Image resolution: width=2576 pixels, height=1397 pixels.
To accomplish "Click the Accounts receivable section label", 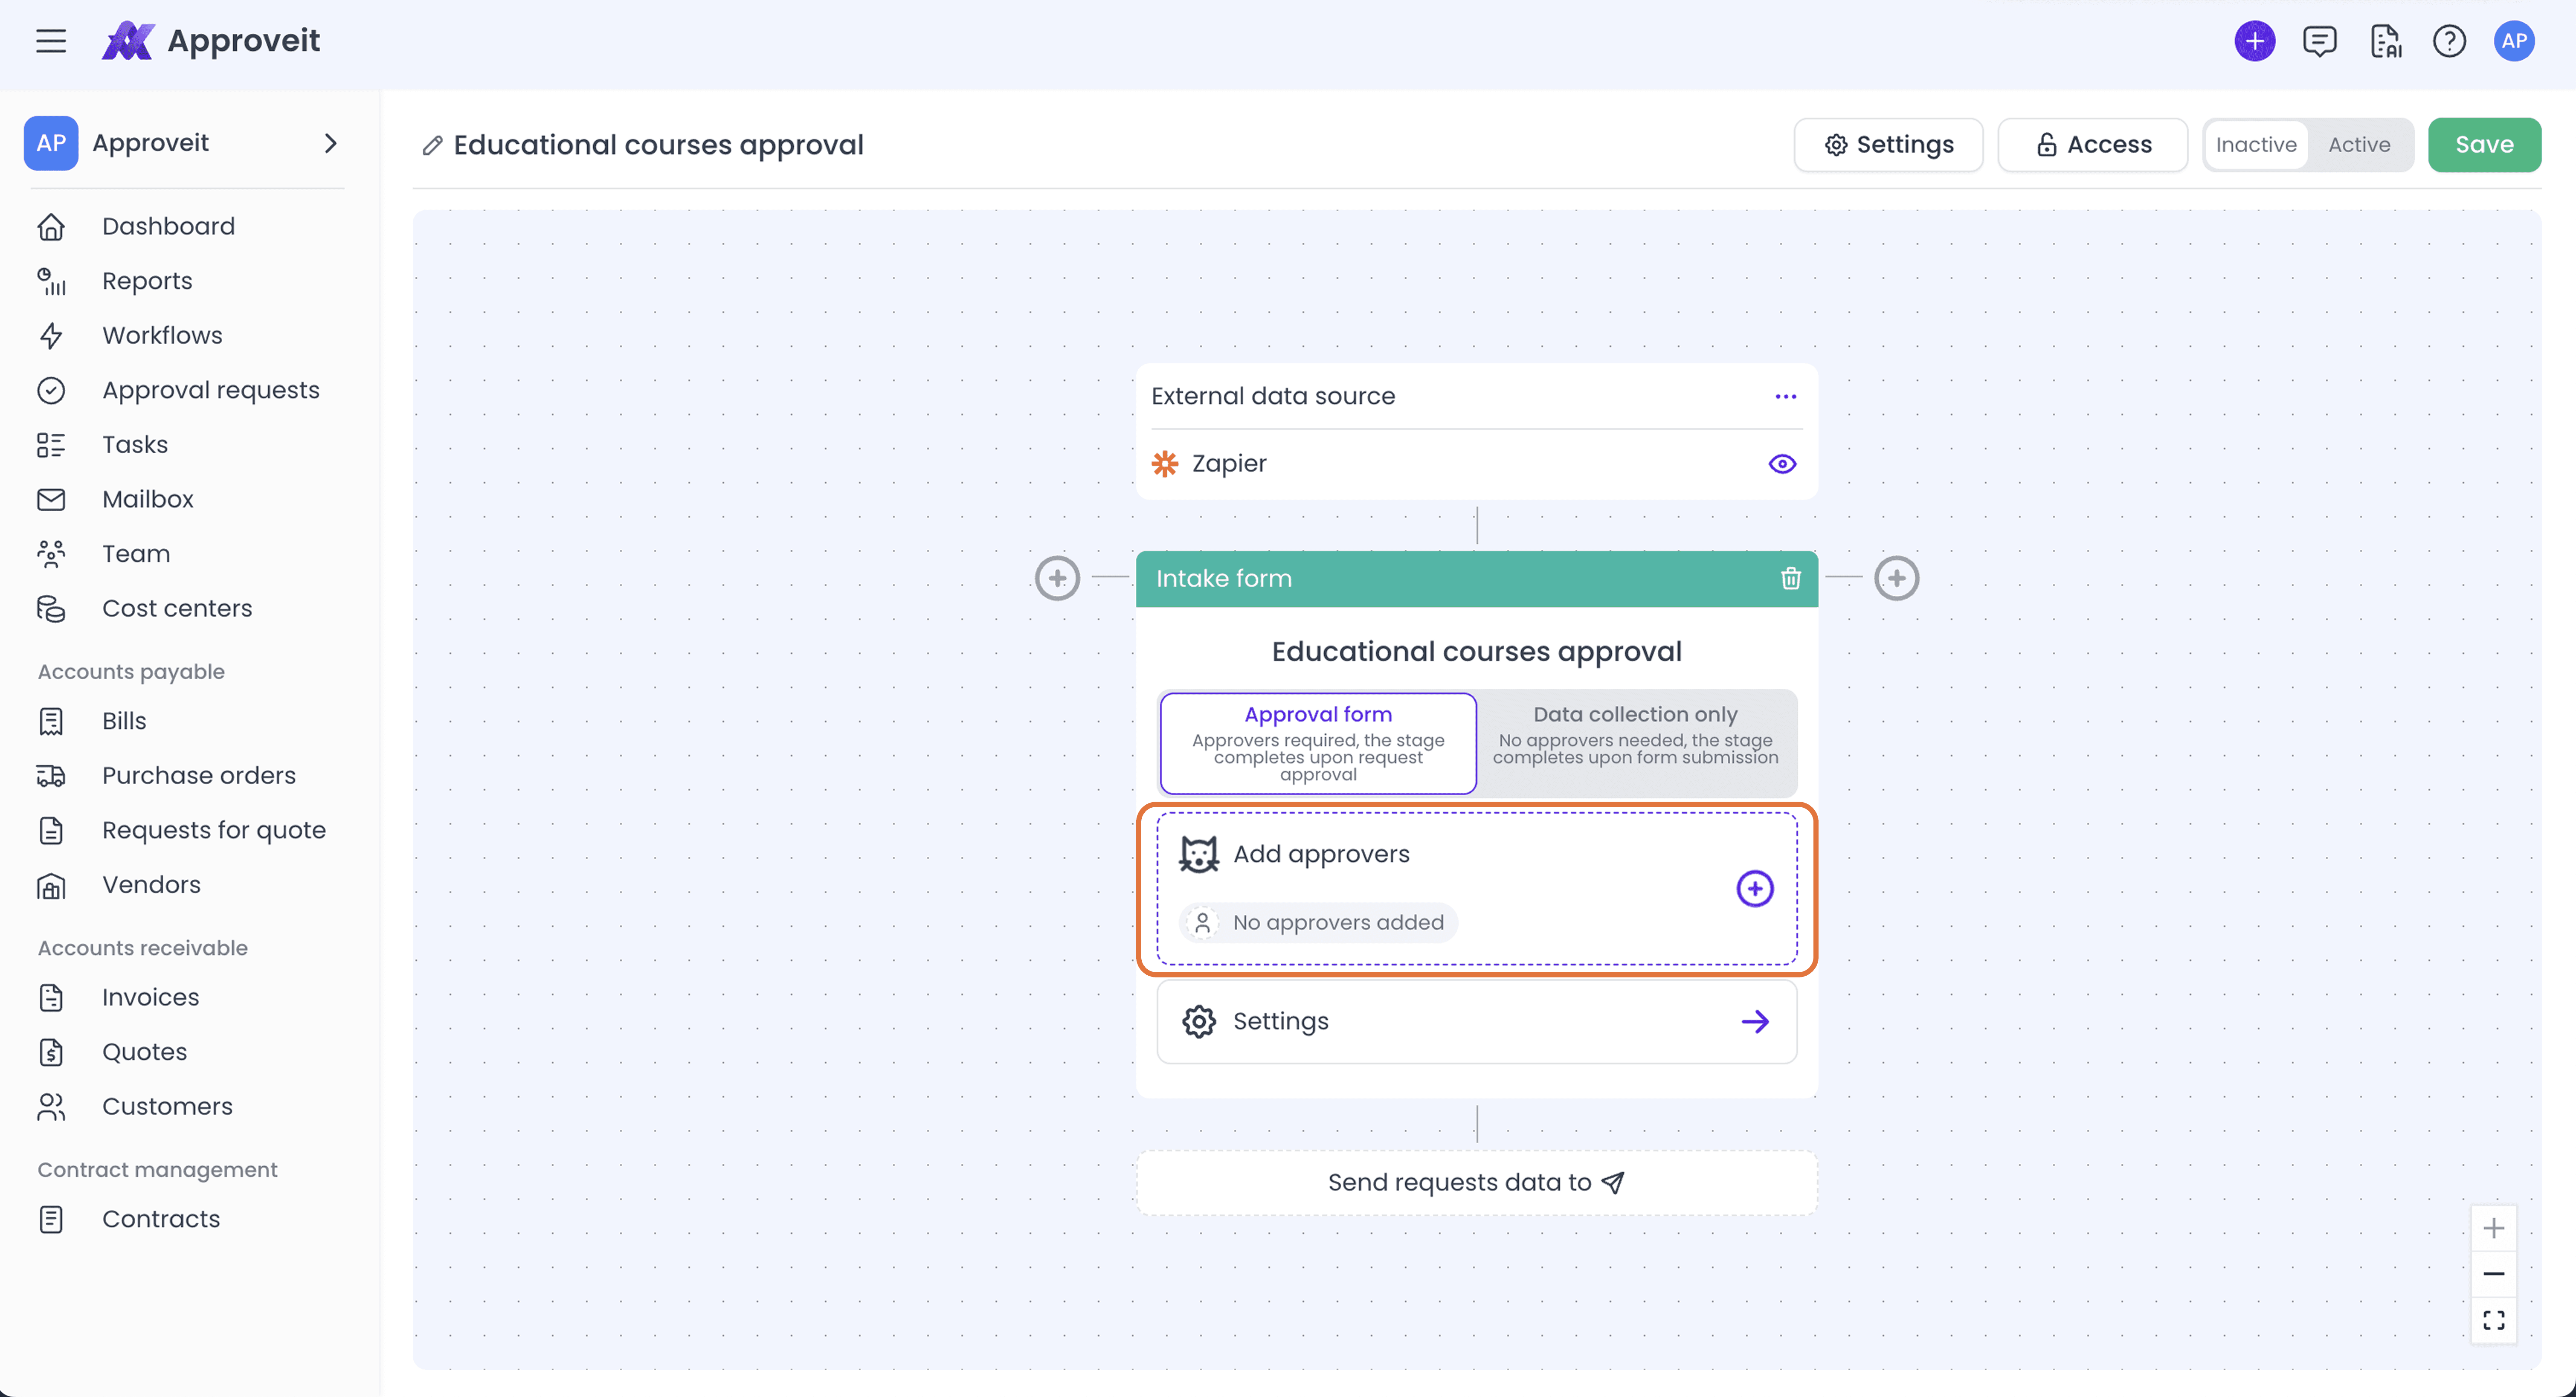I will (x=143, y=948).
